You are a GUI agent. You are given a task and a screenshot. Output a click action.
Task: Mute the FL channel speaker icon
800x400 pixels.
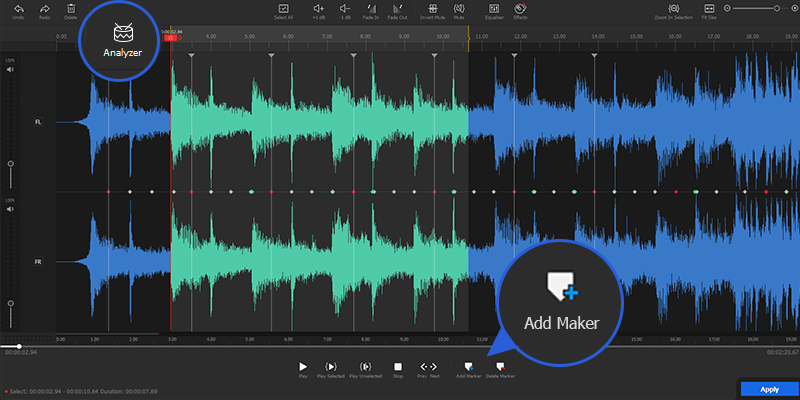10,69
